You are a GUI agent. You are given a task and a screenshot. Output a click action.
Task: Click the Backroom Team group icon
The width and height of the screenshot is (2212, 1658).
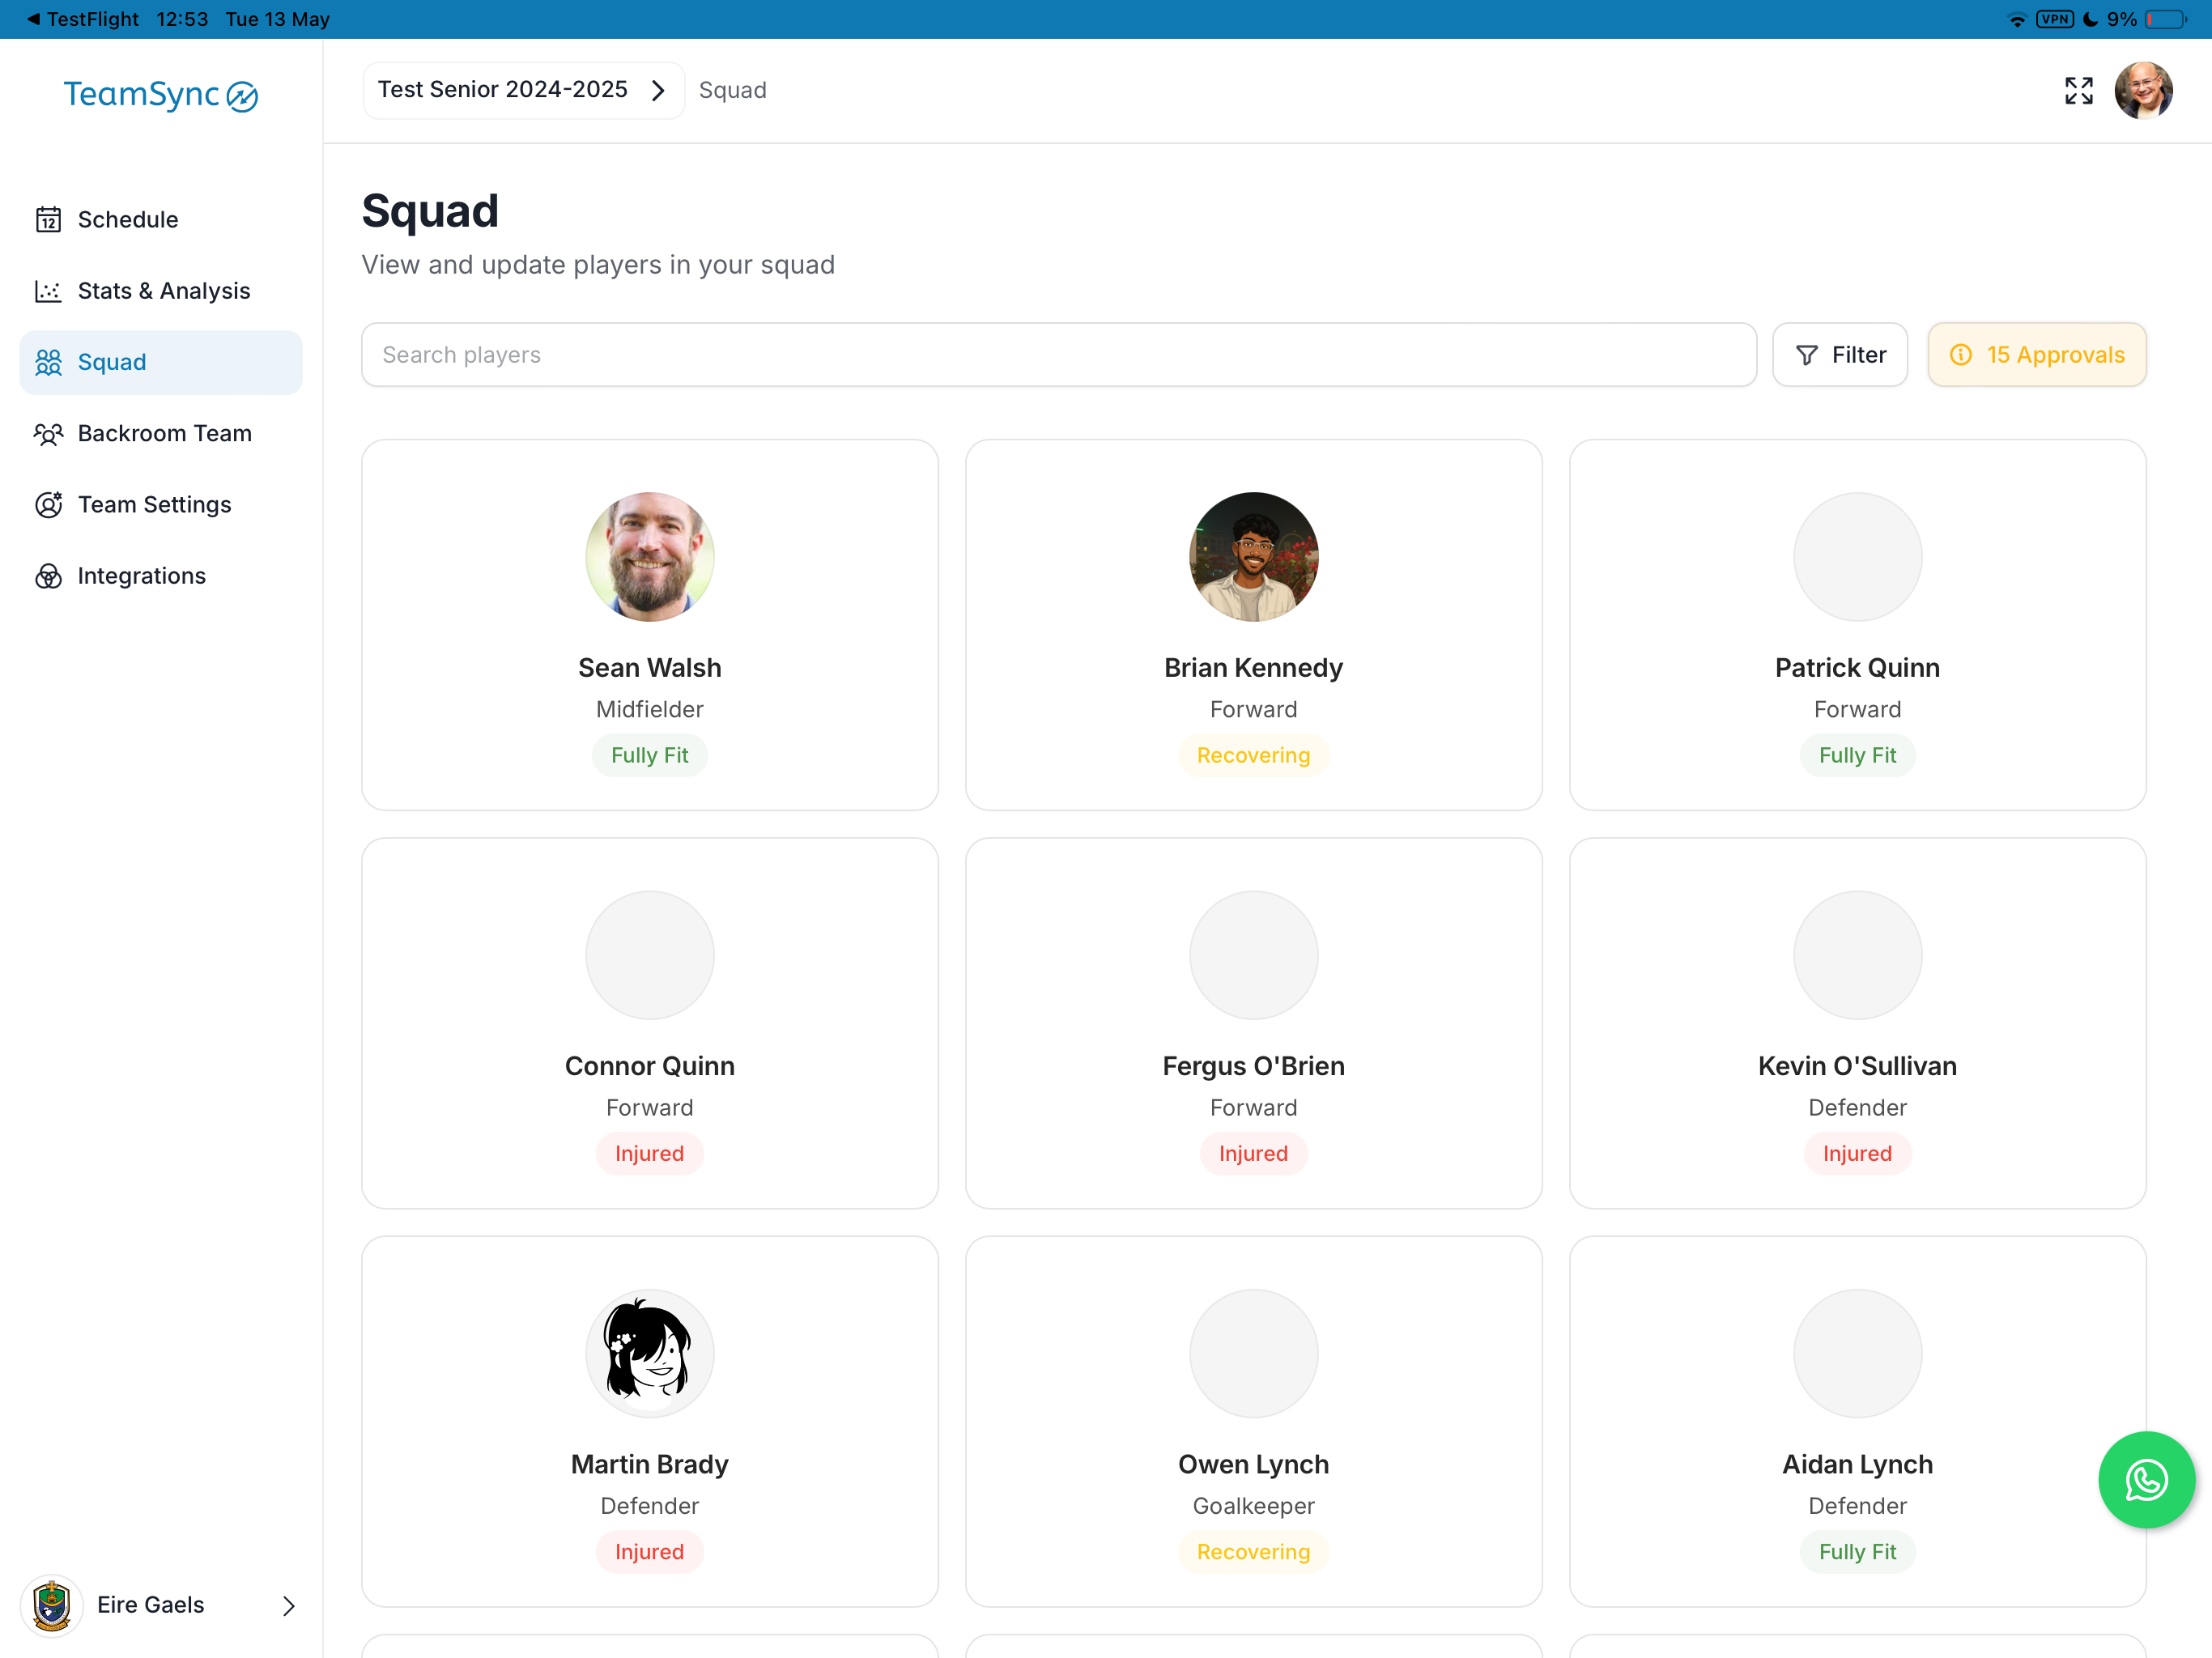tap(48, 433)
